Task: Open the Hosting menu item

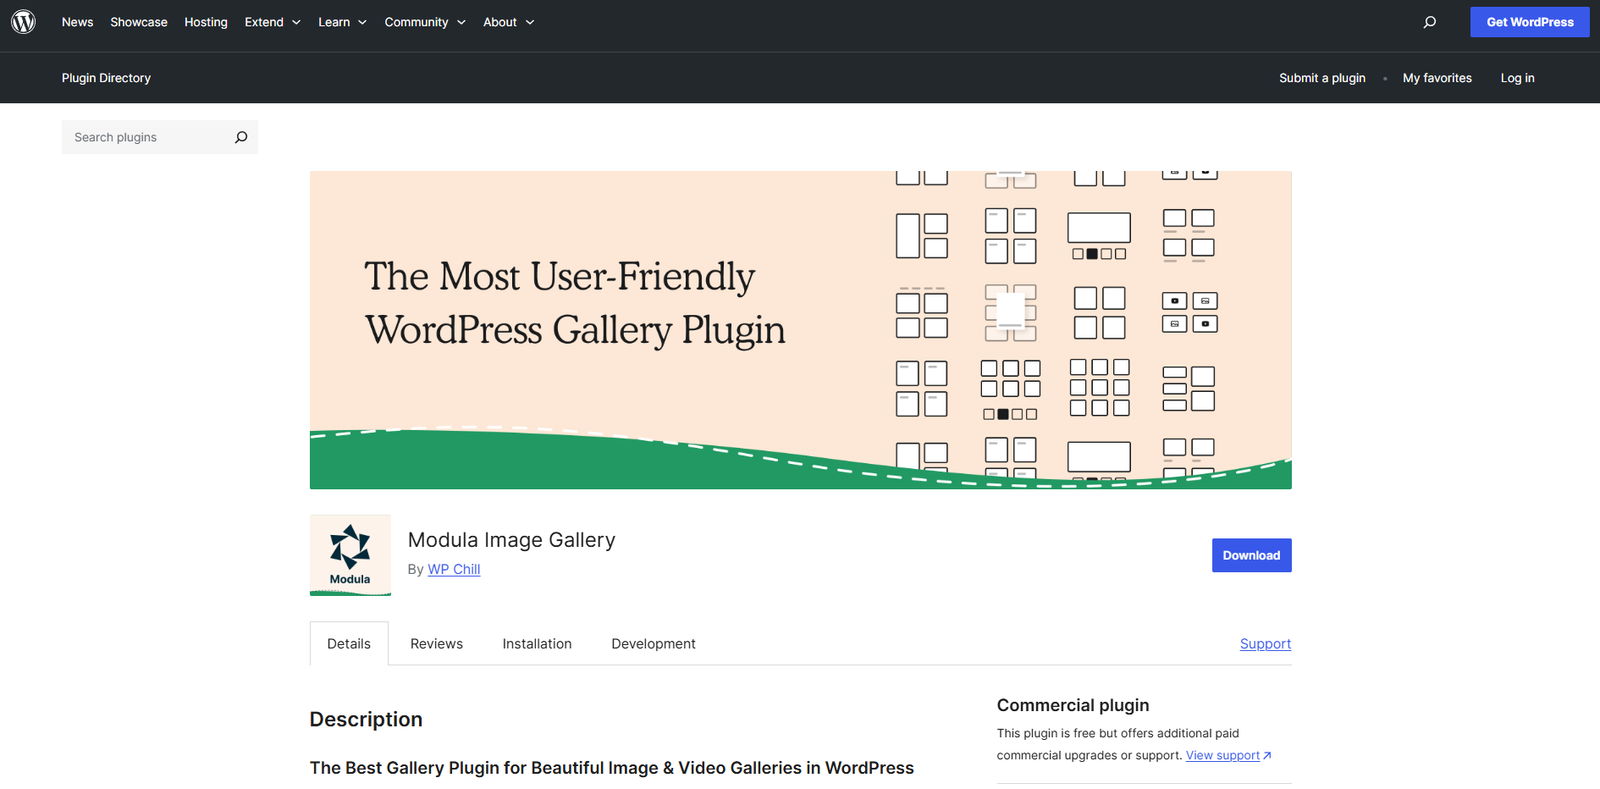Action: [206, 22]
